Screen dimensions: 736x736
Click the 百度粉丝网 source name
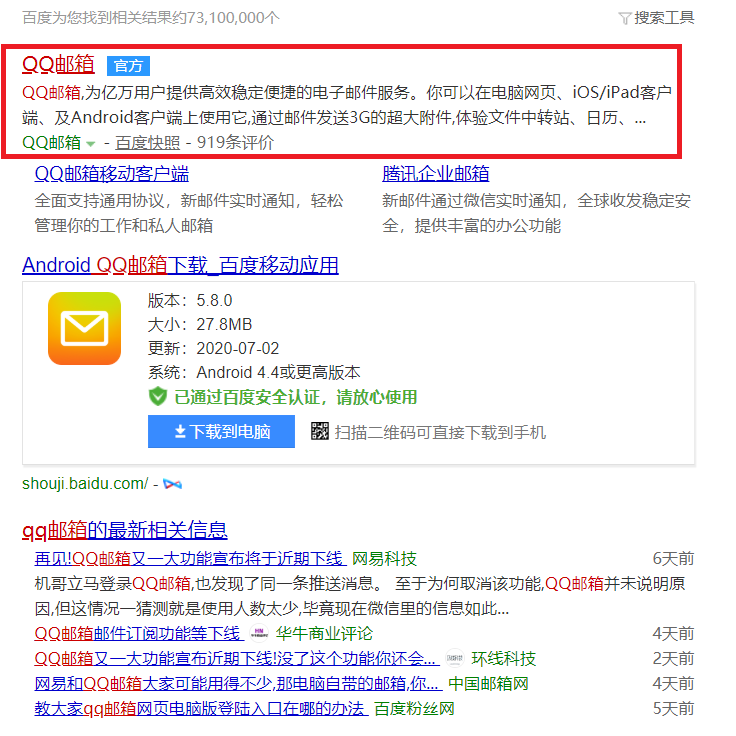414,708
